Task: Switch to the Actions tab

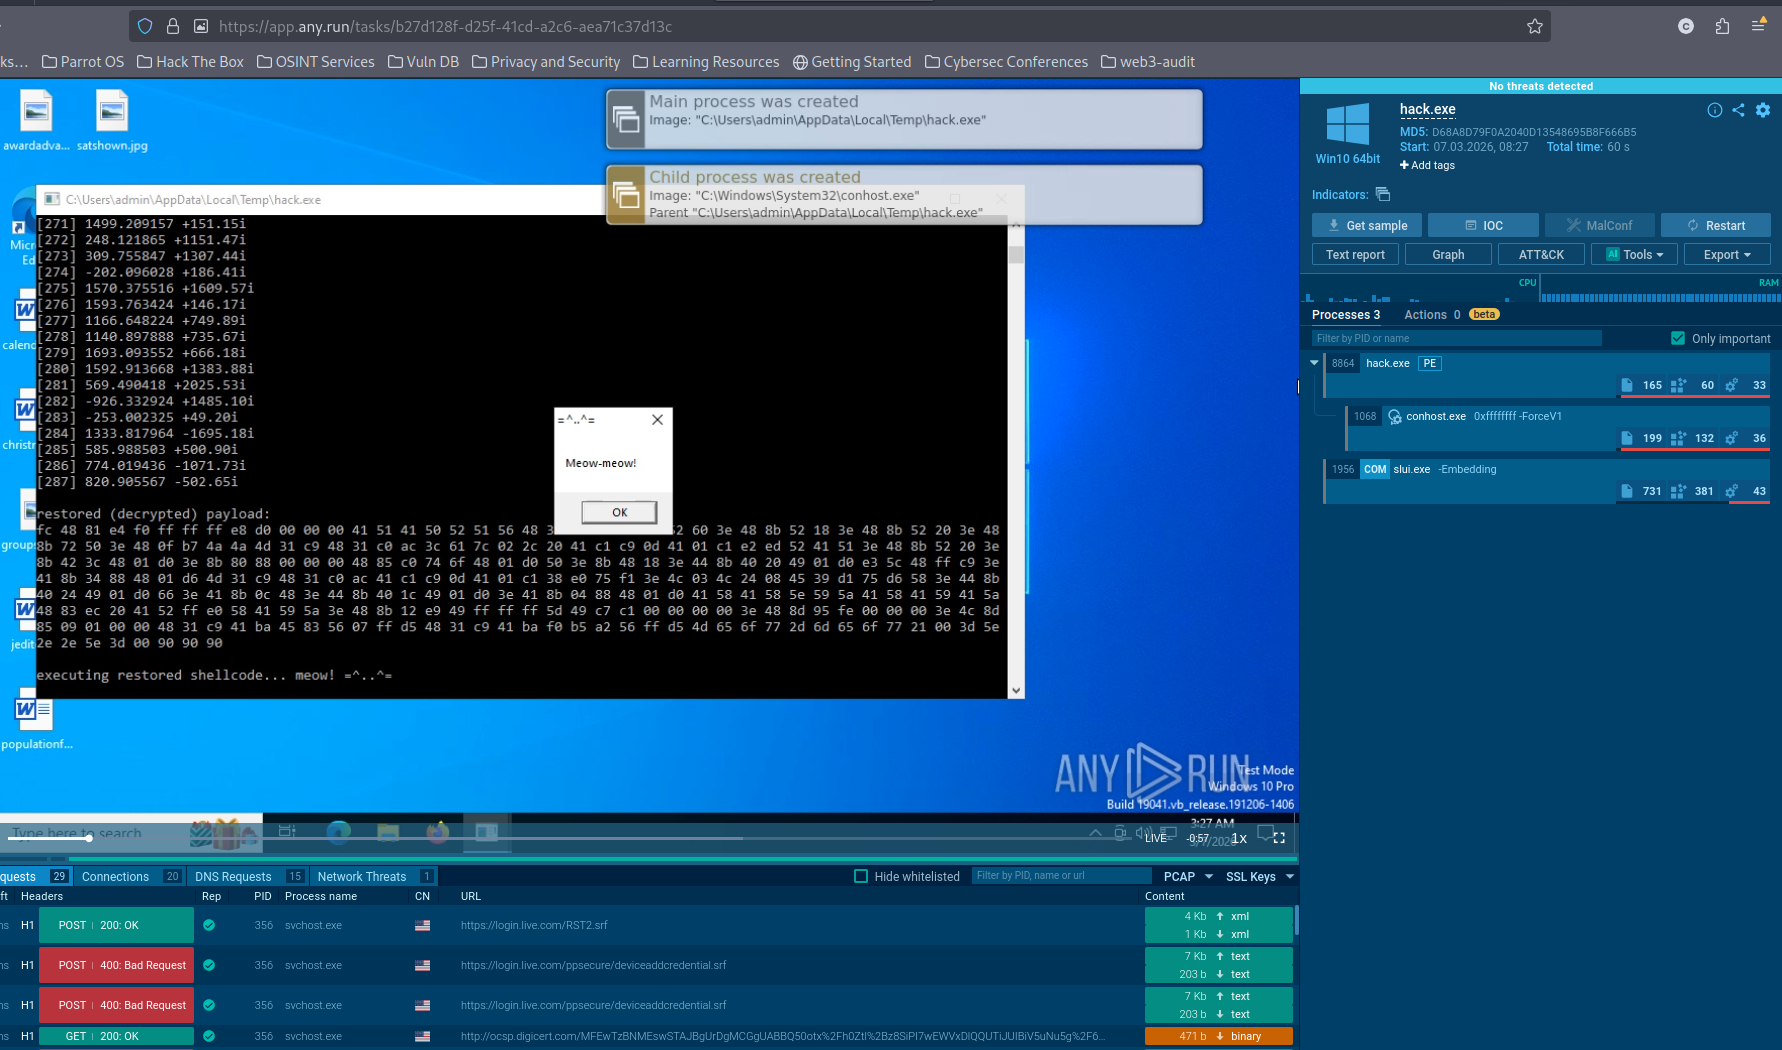Action: coord(1427,314)
